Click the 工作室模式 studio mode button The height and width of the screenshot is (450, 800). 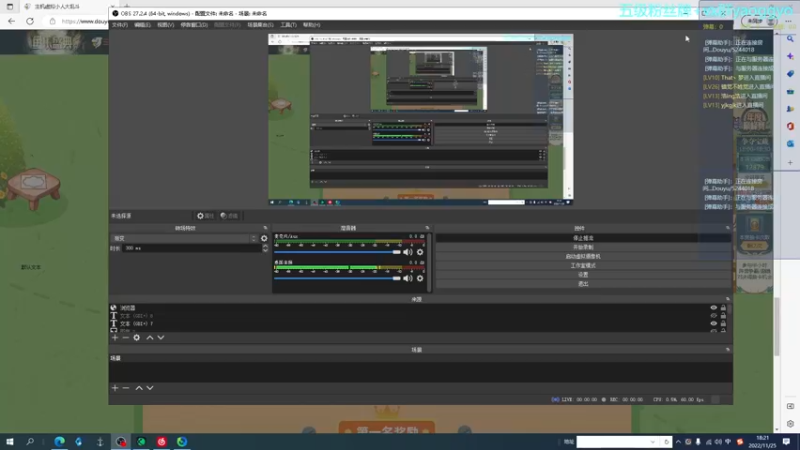point(583,266)
